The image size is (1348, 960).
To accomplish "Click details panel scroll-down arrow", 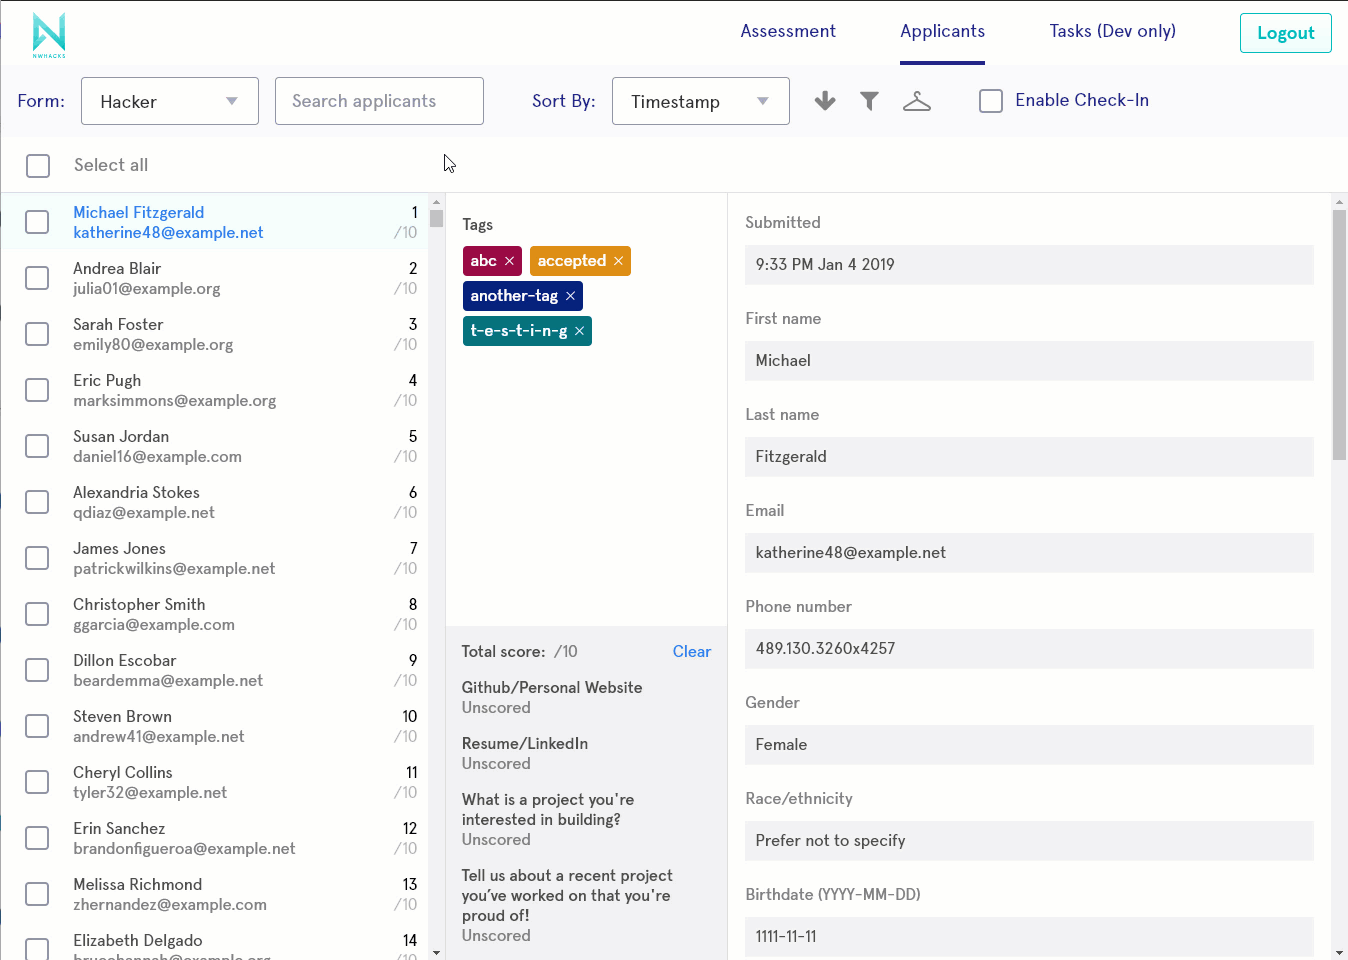I will coord(1340,953).
